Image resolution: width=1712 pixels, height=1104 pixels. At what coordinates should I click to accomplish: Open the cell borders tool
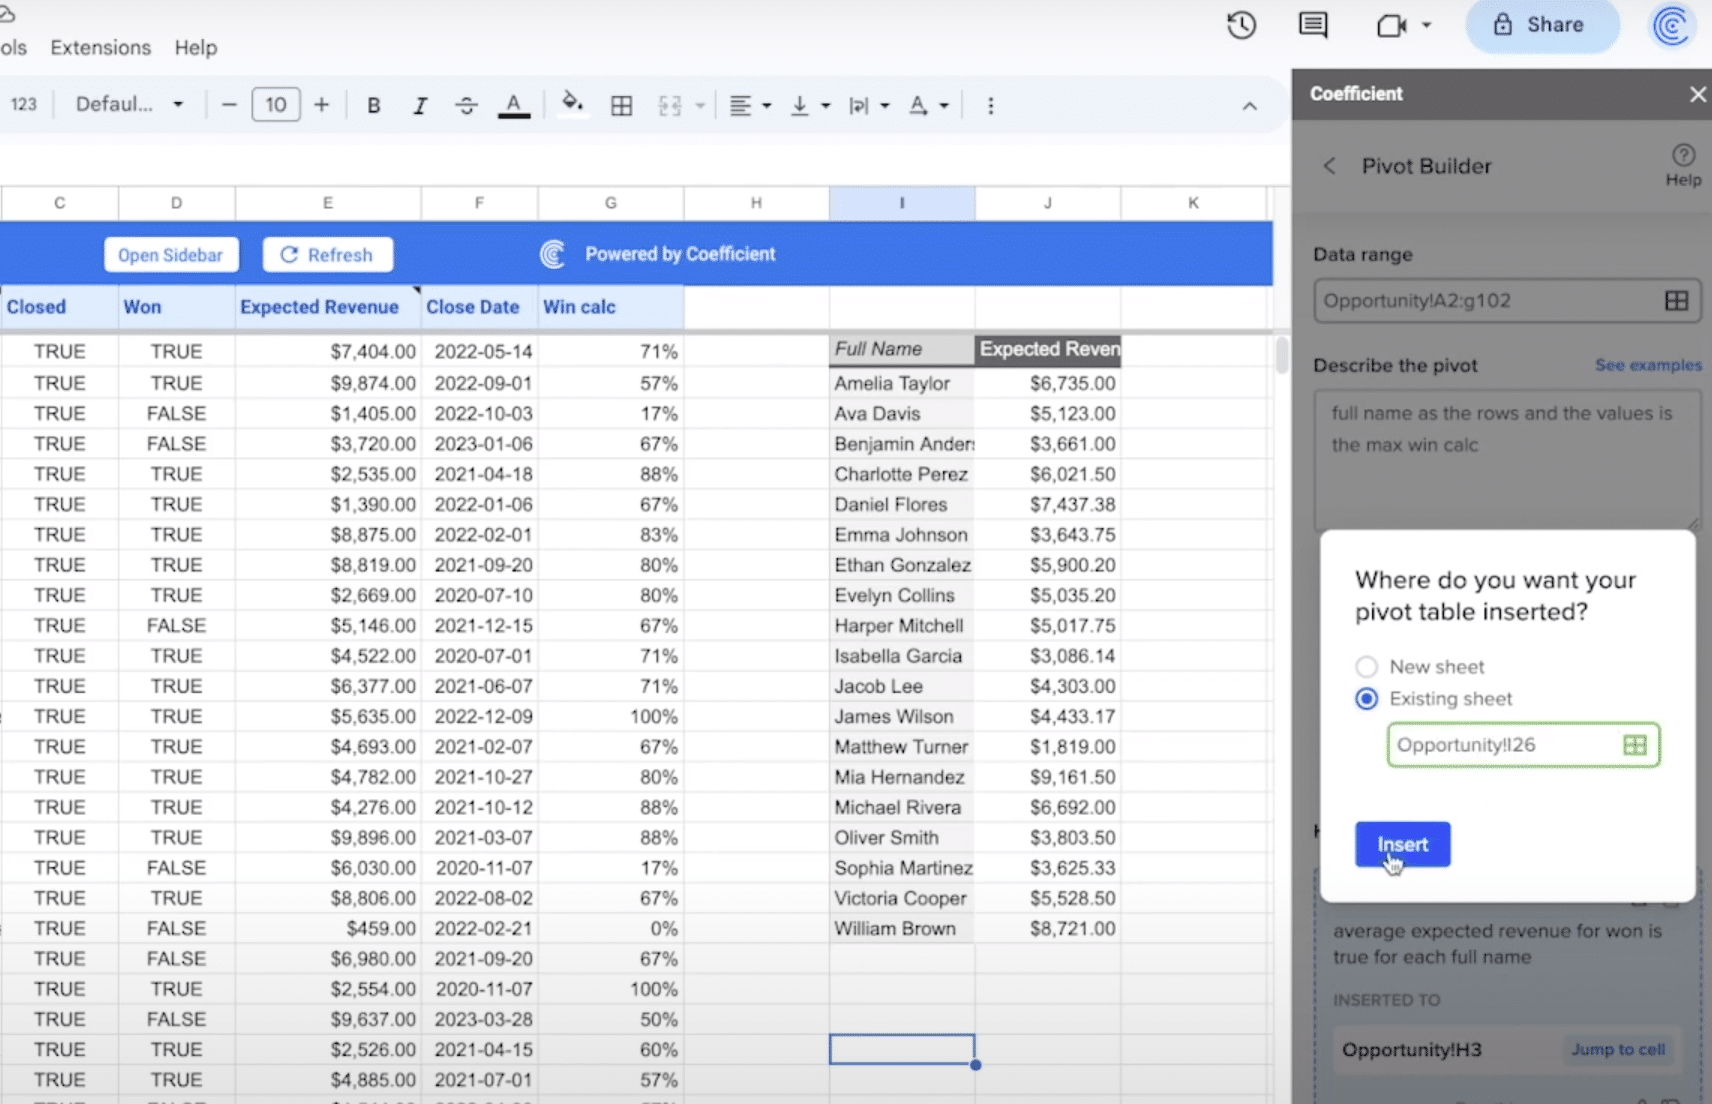point(621,105)
